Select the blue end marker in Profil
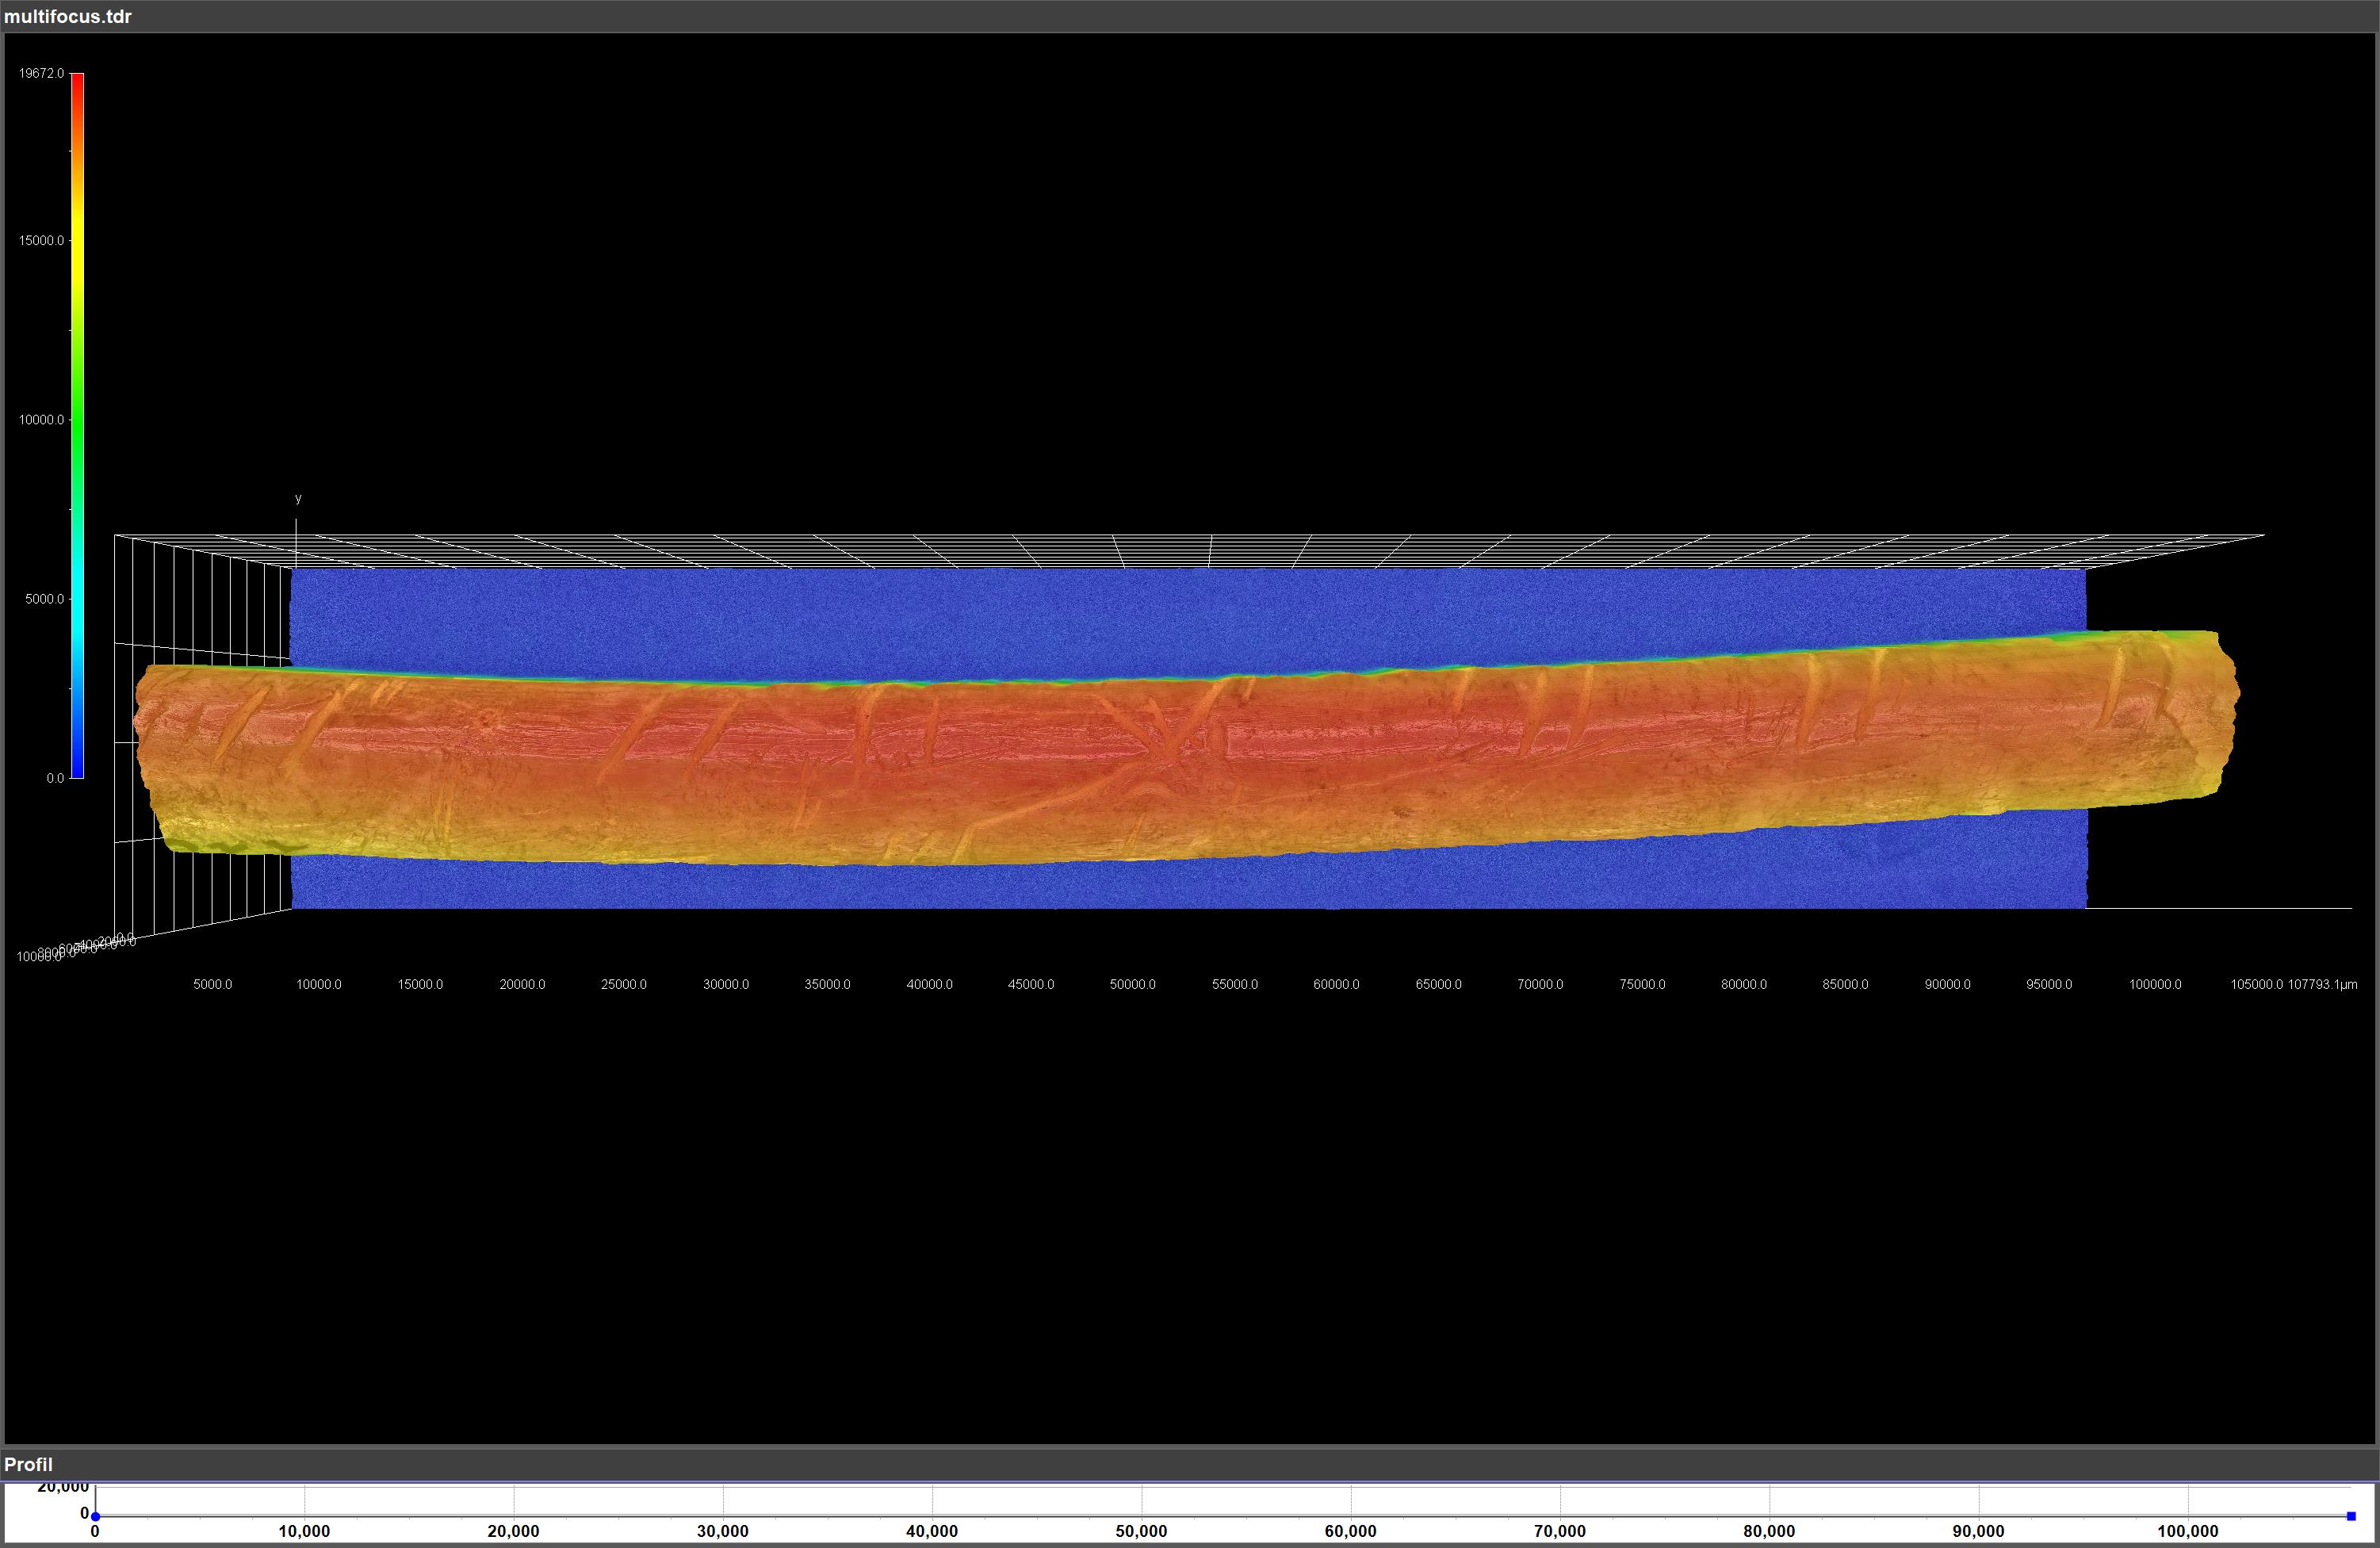Viewport: 2380px width, 1548px height. [x=2351, y=1516]
